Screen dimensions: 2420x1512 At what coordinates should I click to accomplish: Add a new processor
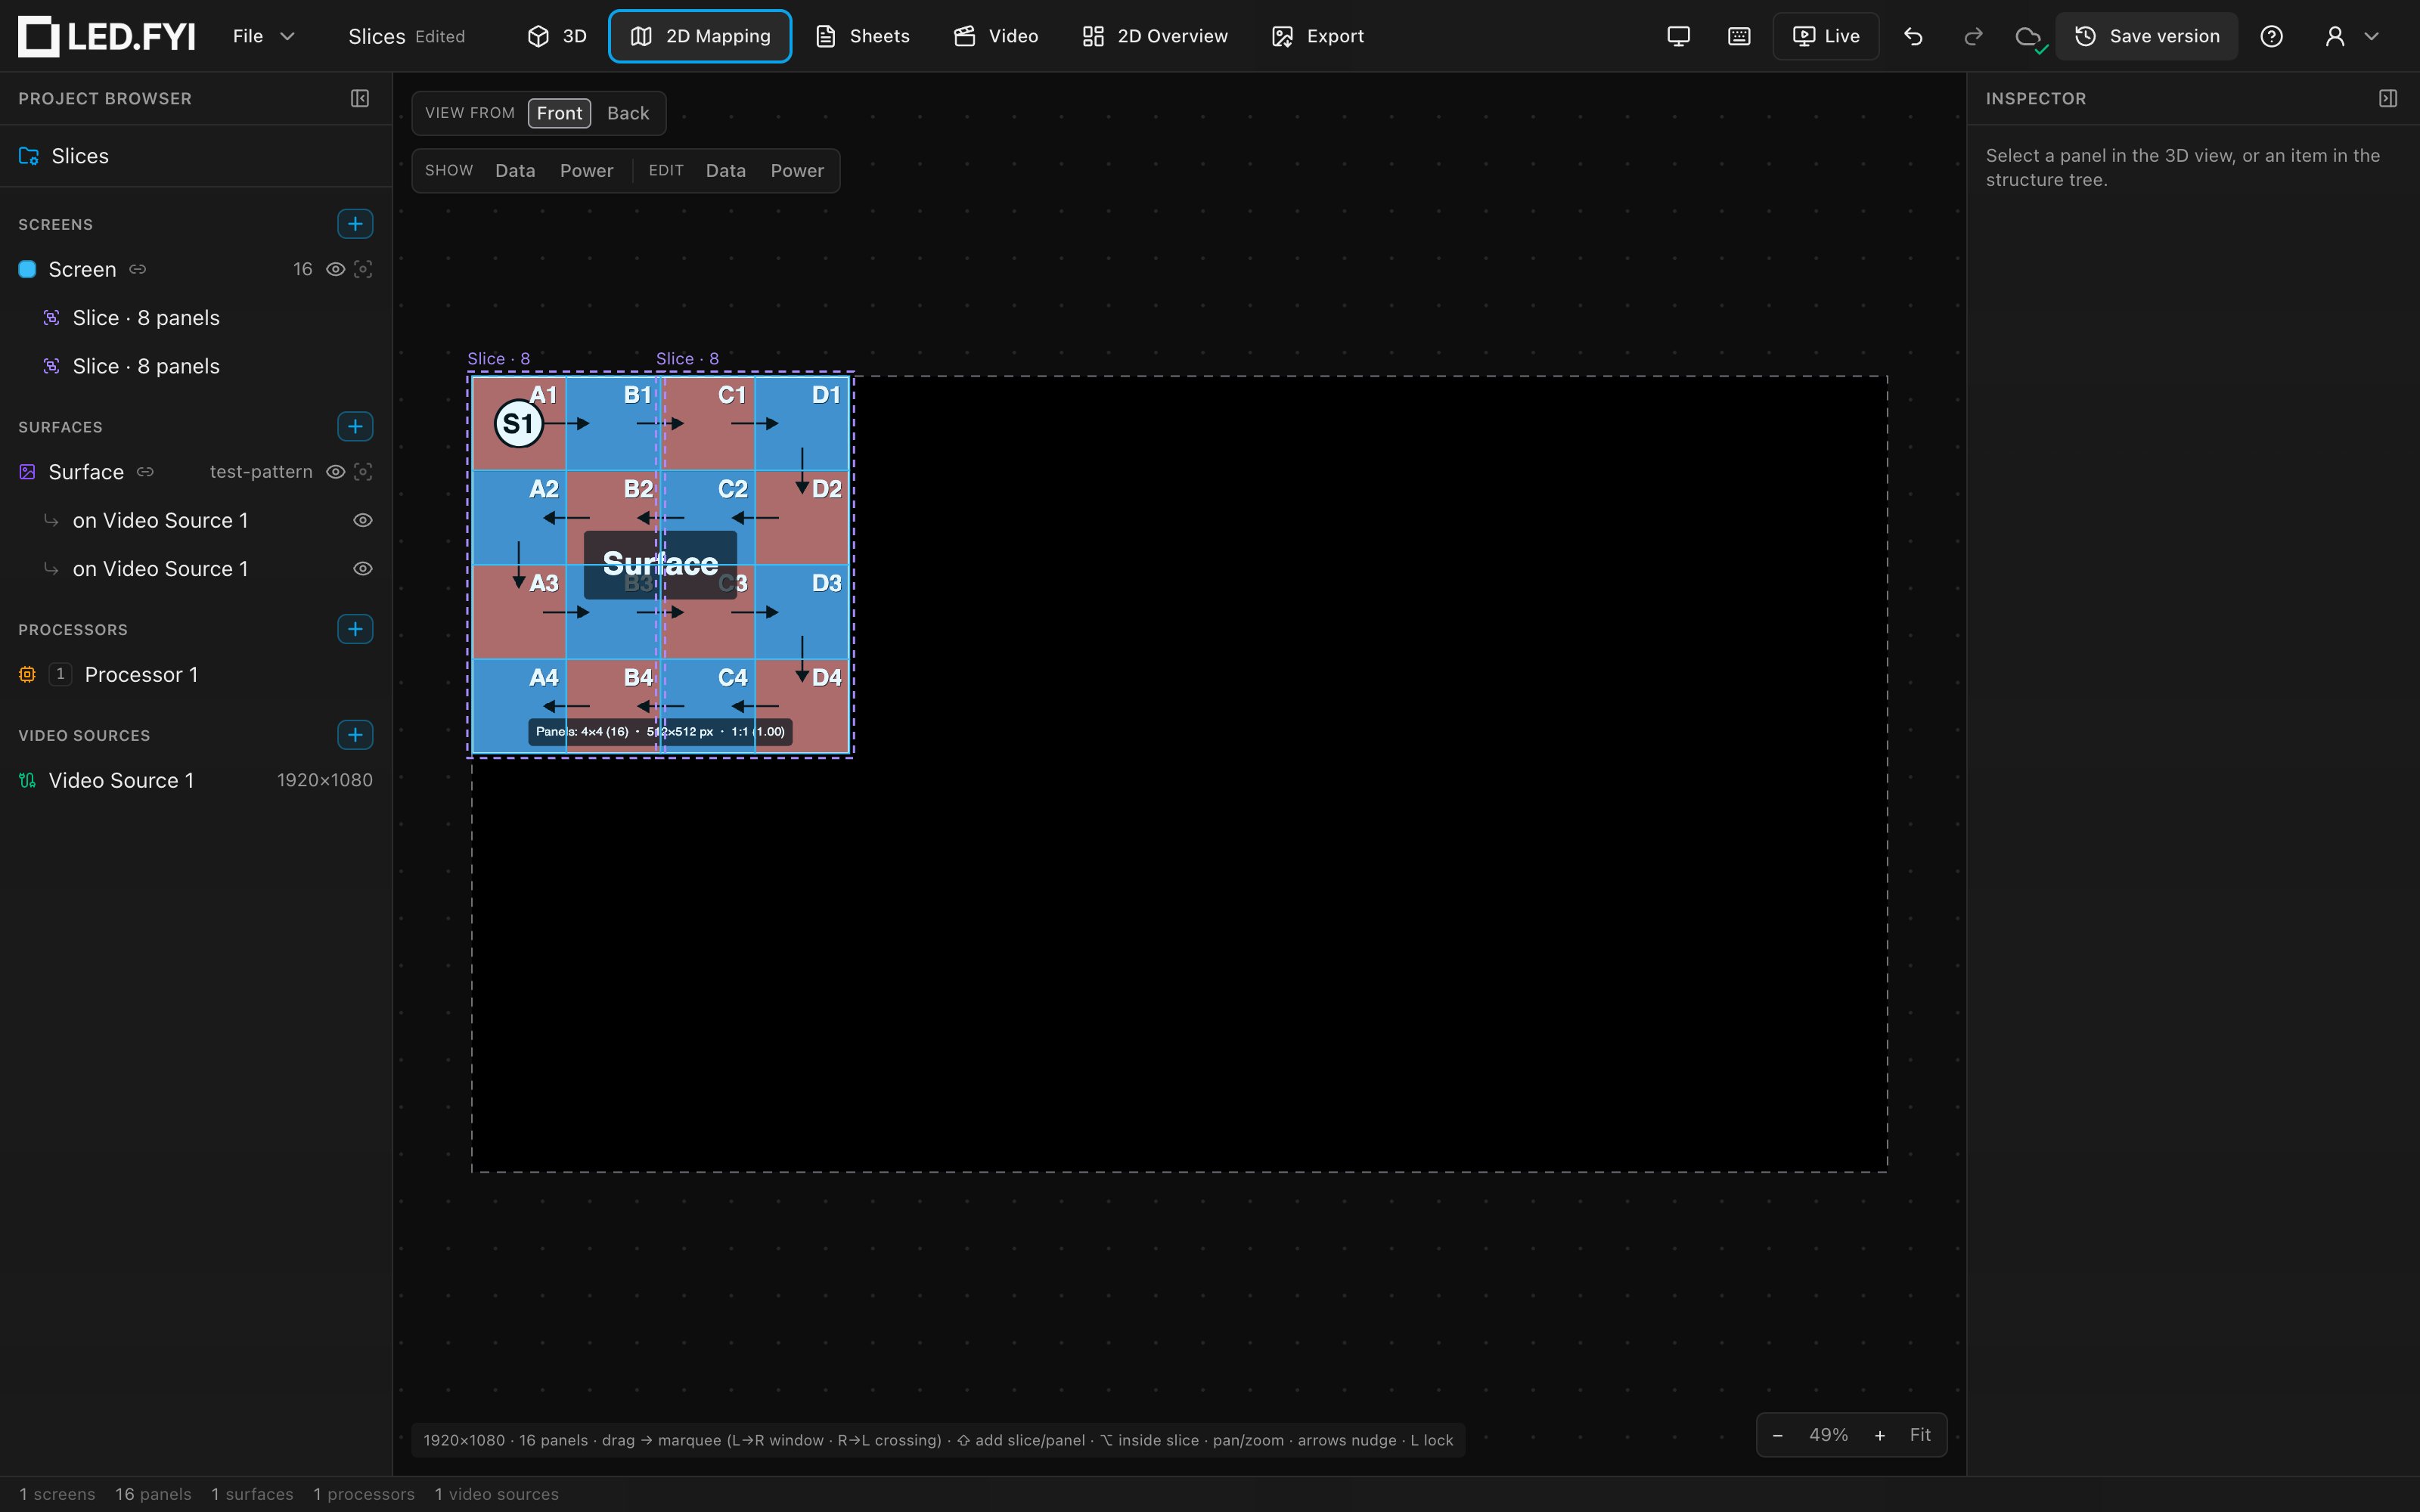point(355,629)
